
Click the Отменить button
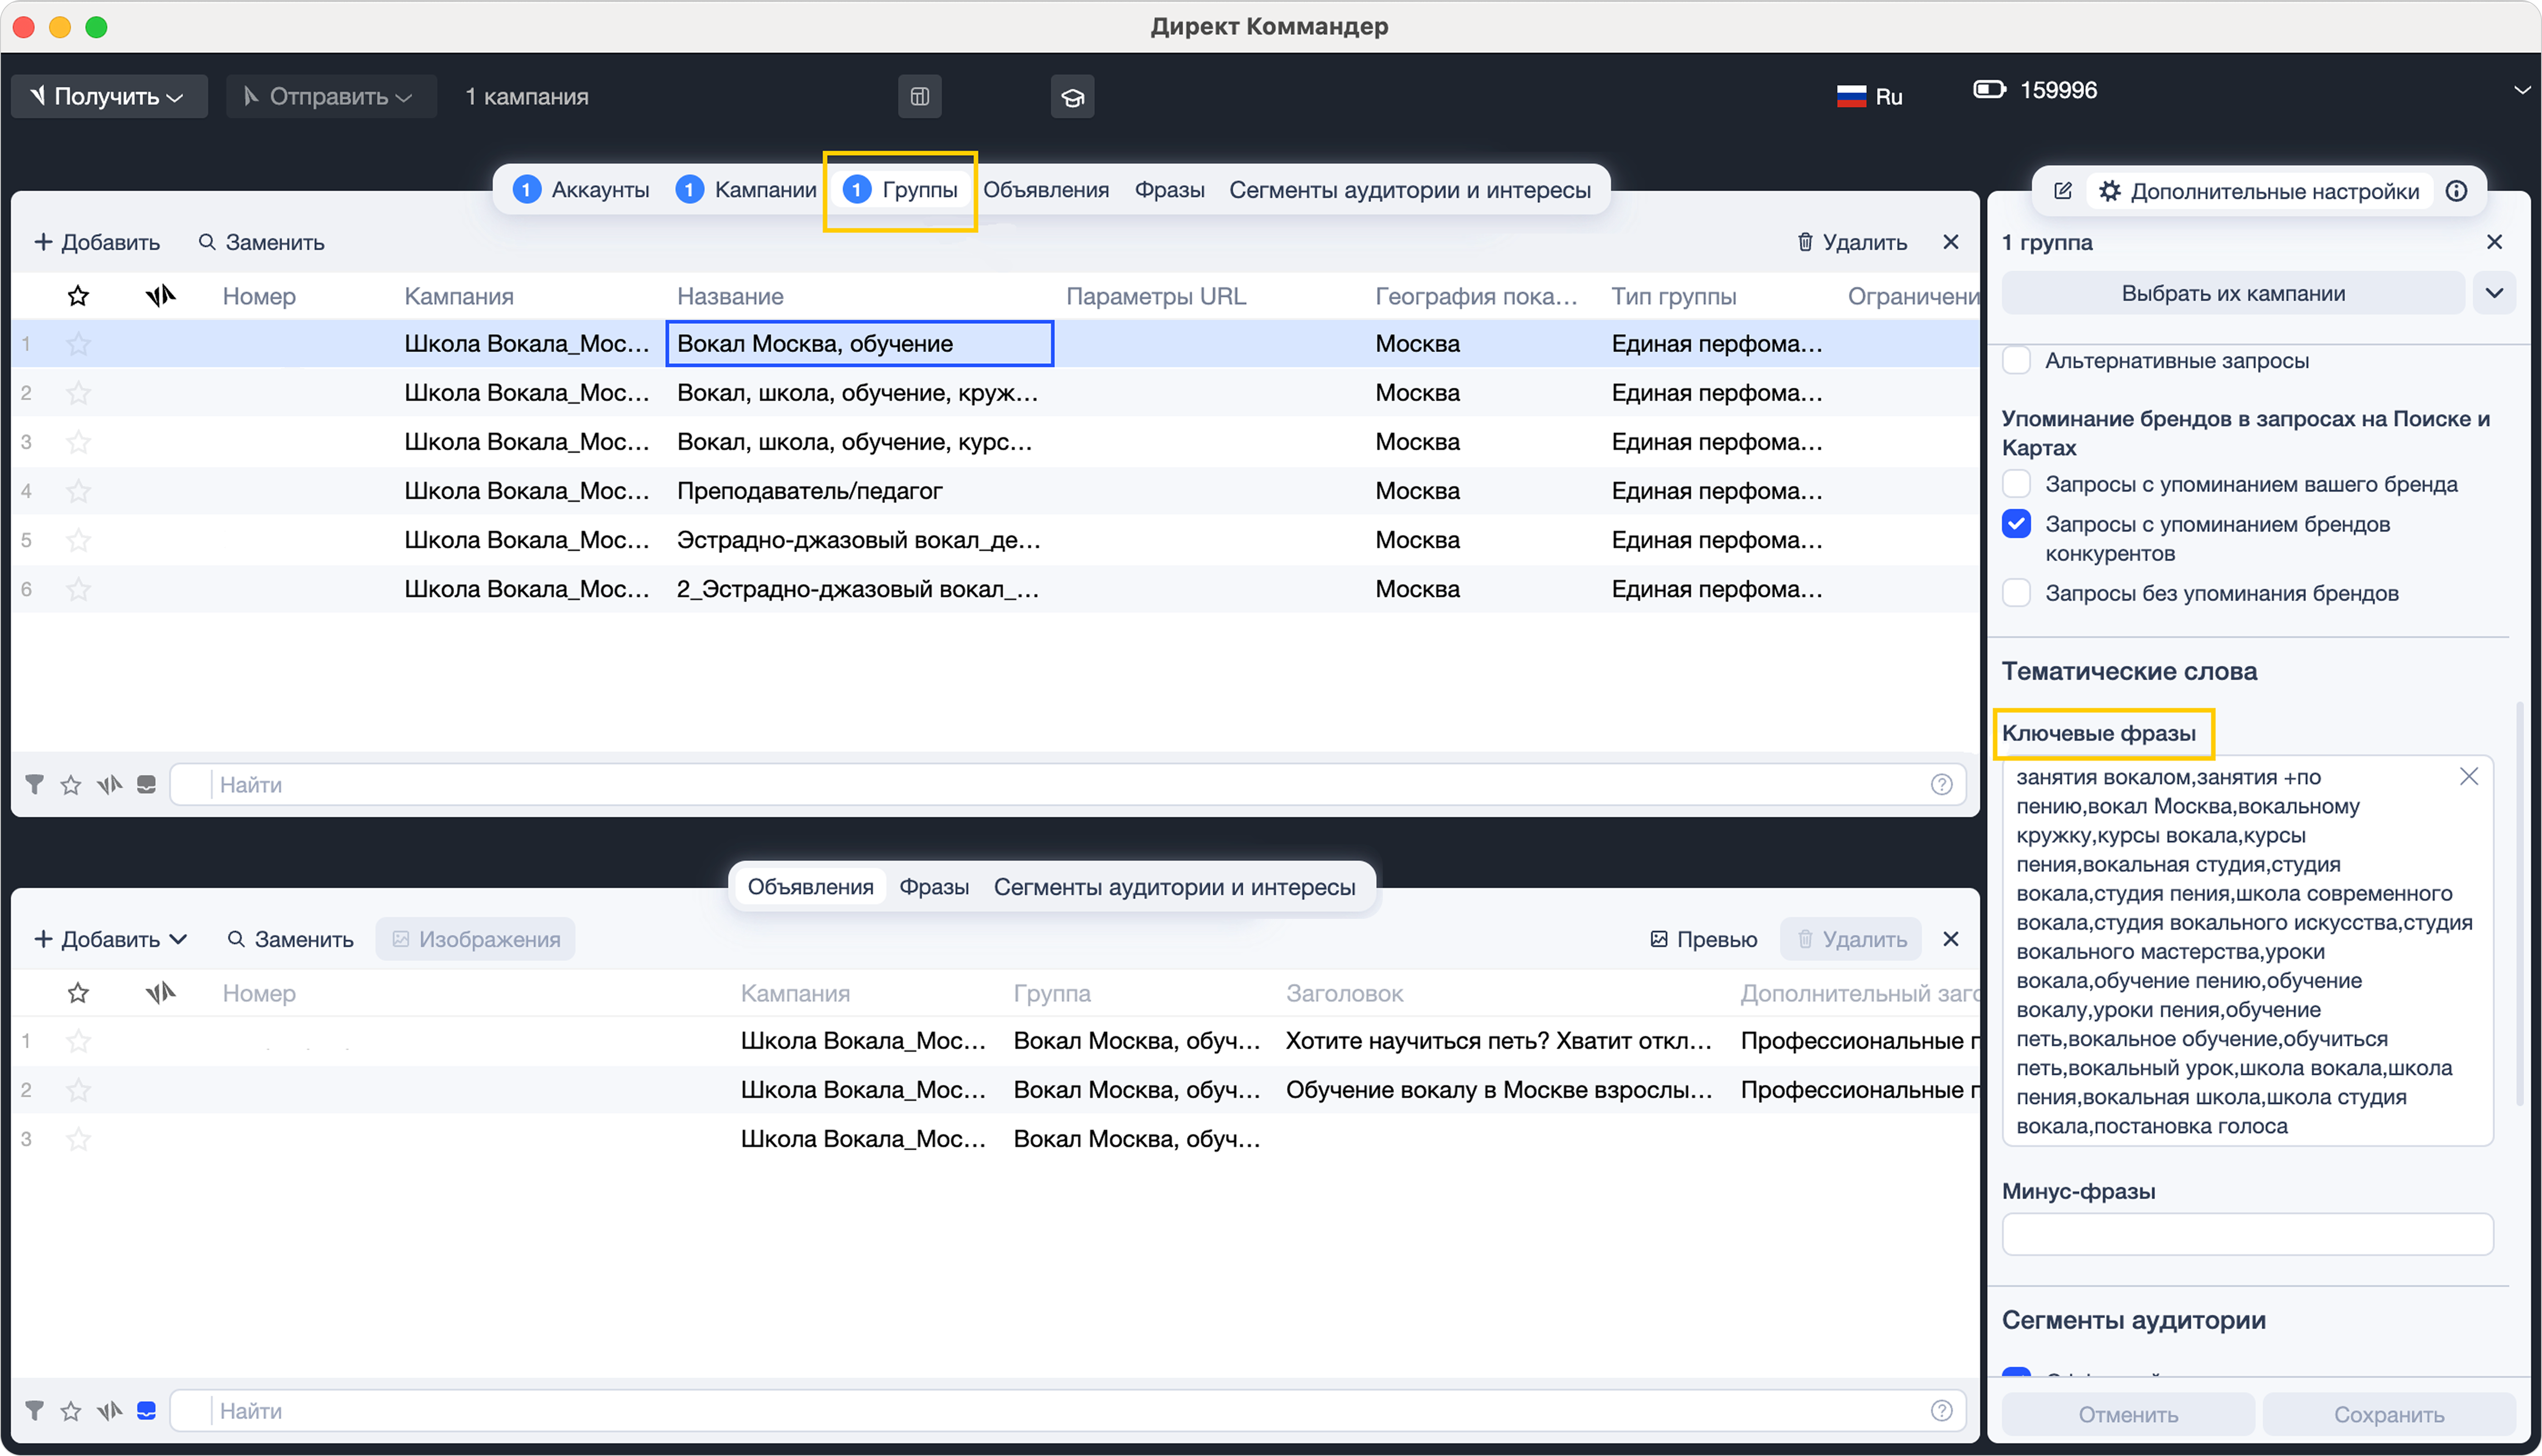2128,1414
